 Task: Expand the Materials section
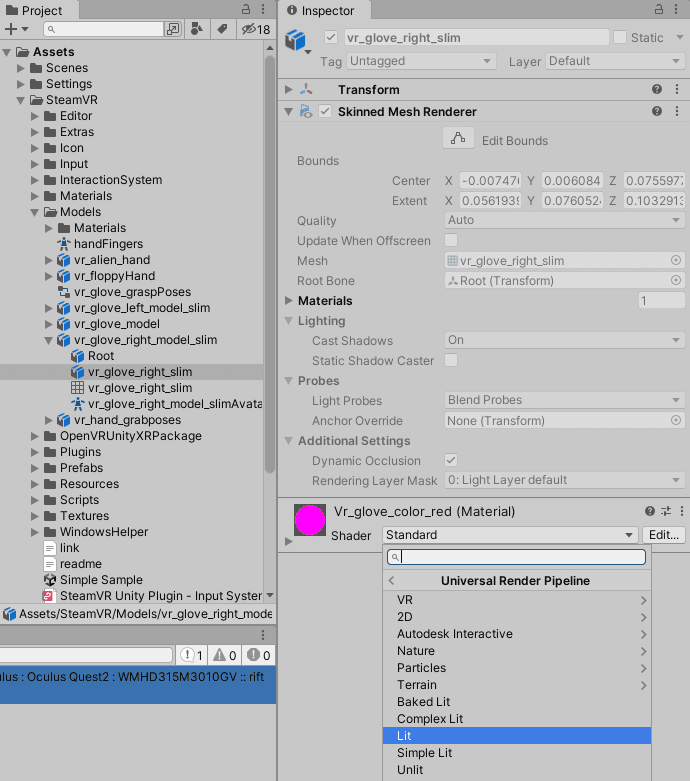pos(290,301)
